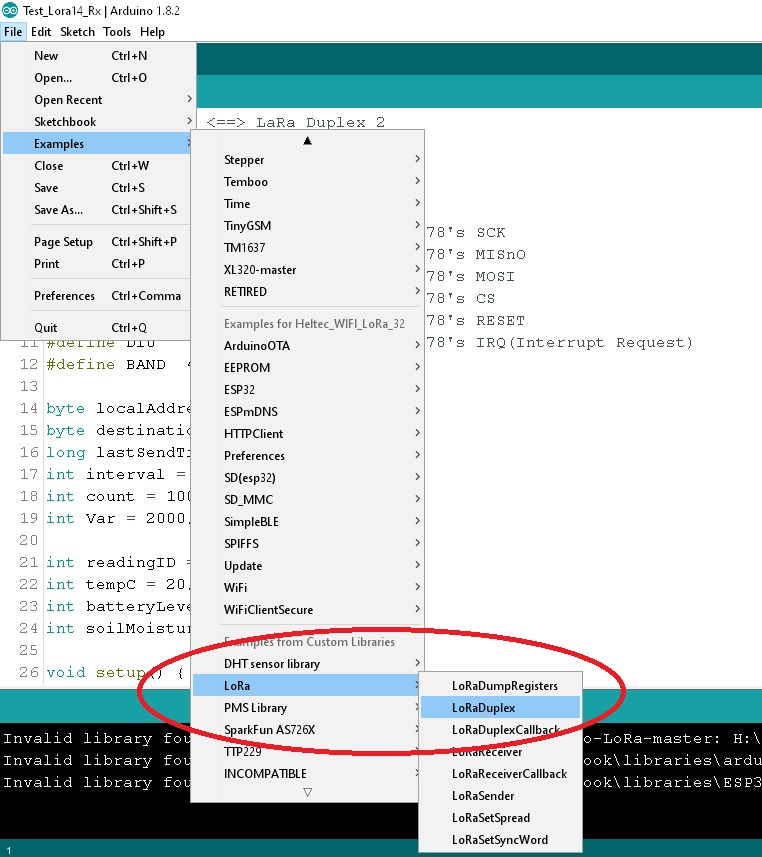Choose Open... from File menu

(98, 78)
